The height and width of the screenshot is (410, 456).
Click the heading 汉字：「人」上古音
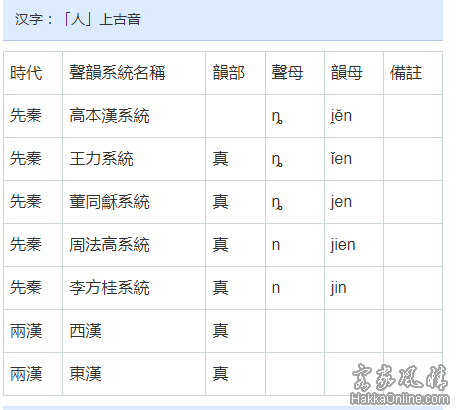coord(78,19)
